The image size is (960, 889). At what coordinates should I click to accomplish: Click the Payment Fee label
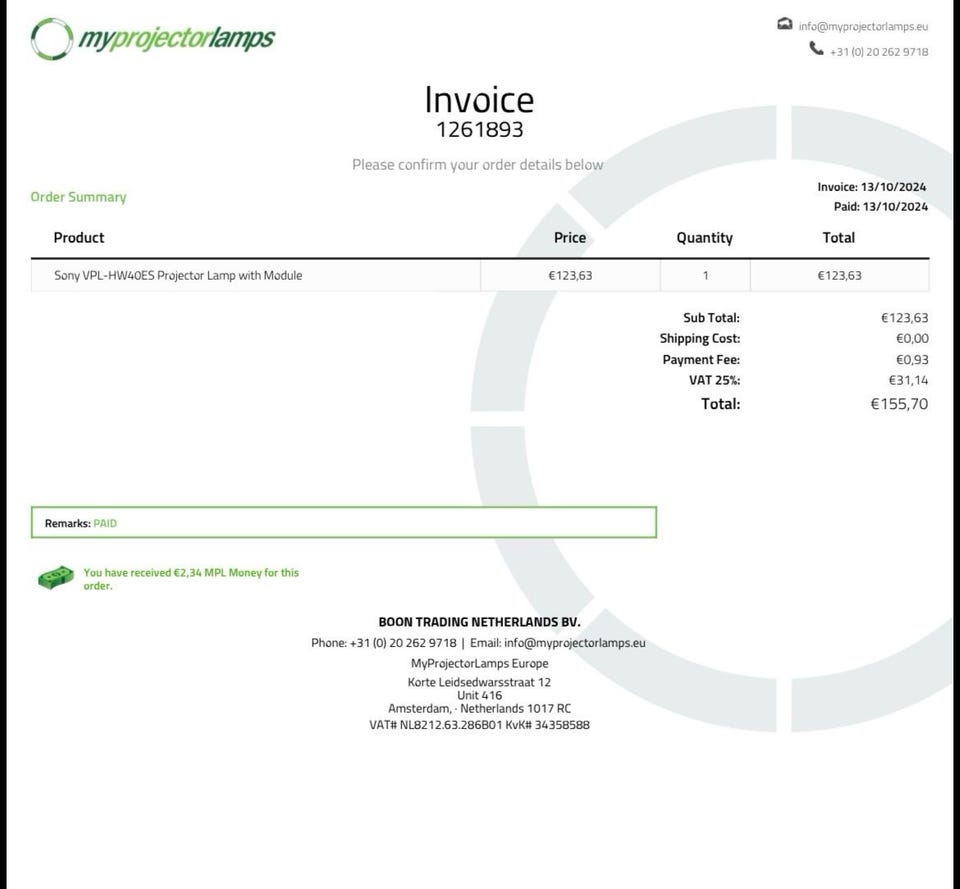click(x=701, y=359)
